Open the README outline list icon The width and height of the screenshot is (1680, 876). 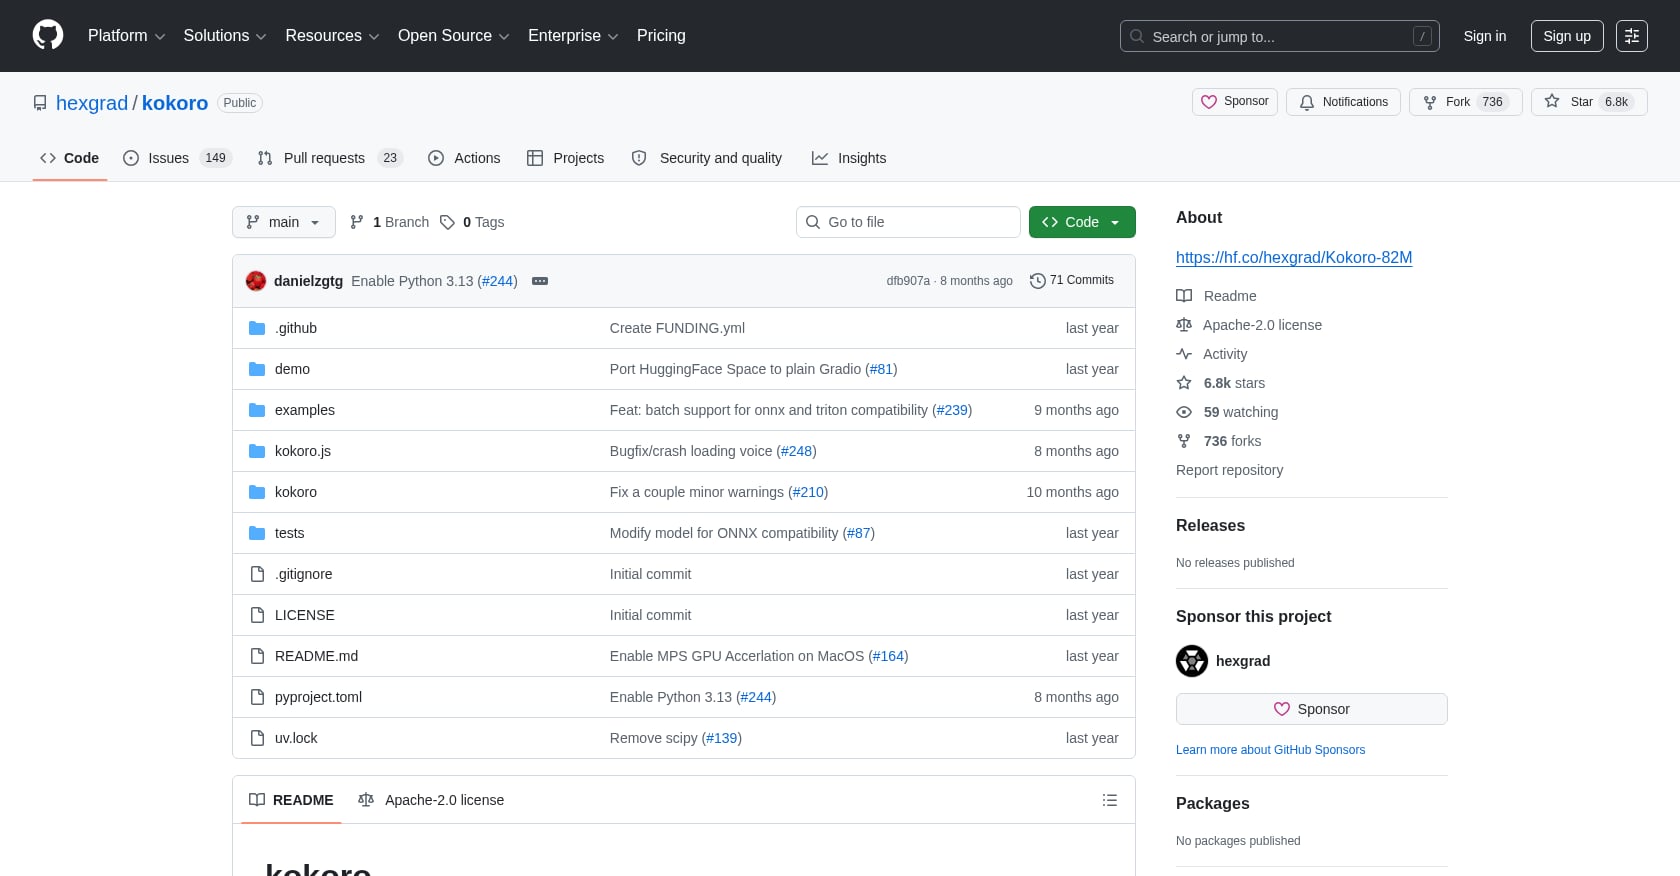click(1110, 800)
